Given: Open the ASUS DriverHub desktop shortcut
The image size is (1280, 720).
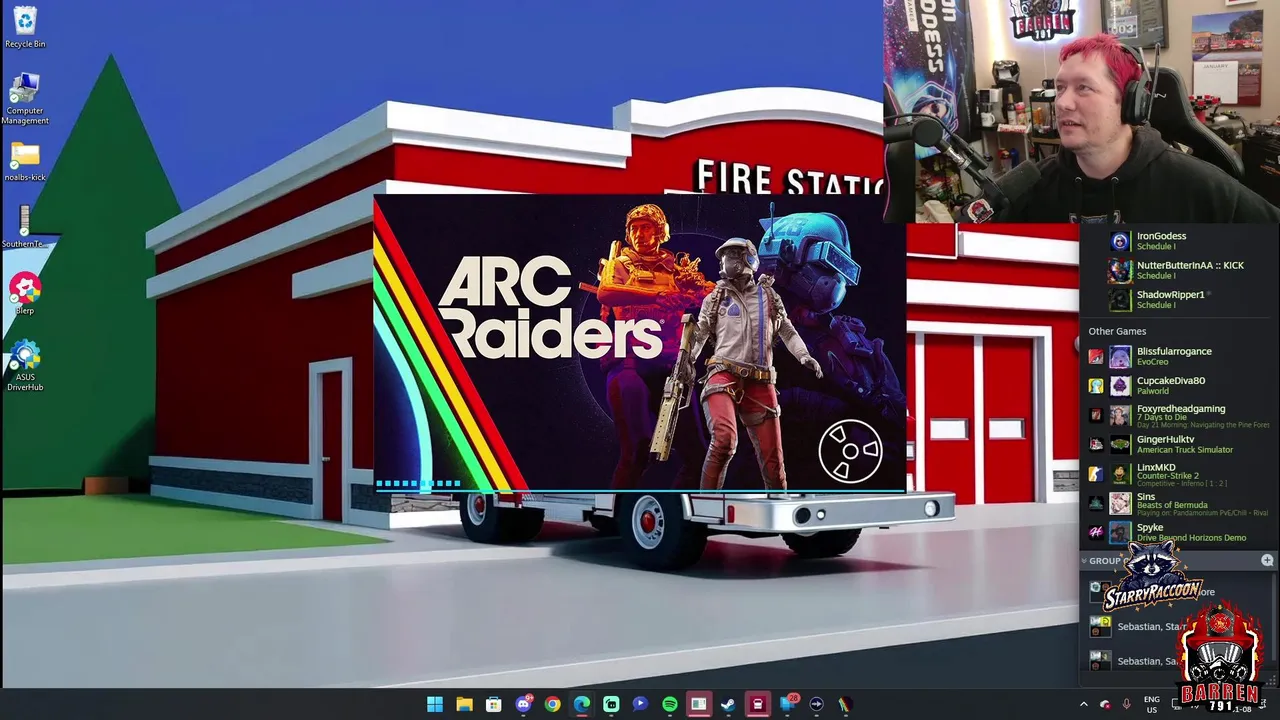Looking at the screenshot, I should (25, 366).
